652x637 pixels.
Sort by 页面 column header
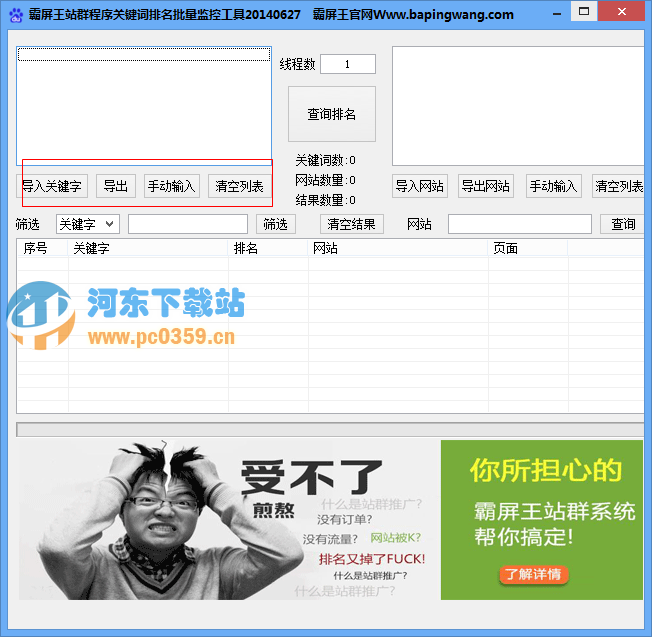528,248
